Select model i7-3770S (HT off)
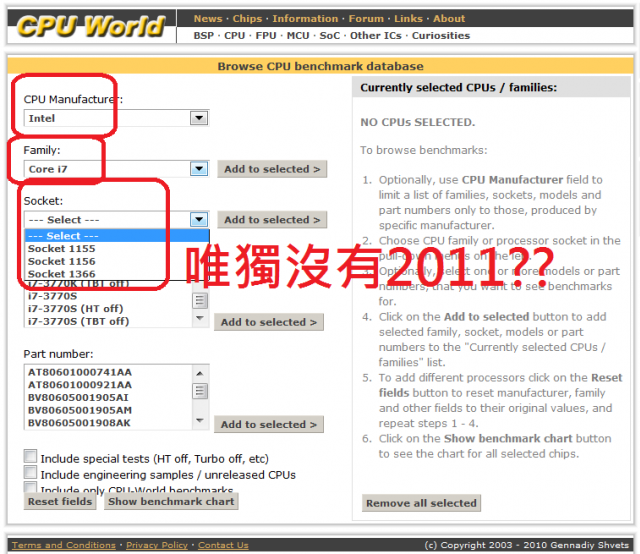This screenshot has width=640, height=554. coord(108,309)
